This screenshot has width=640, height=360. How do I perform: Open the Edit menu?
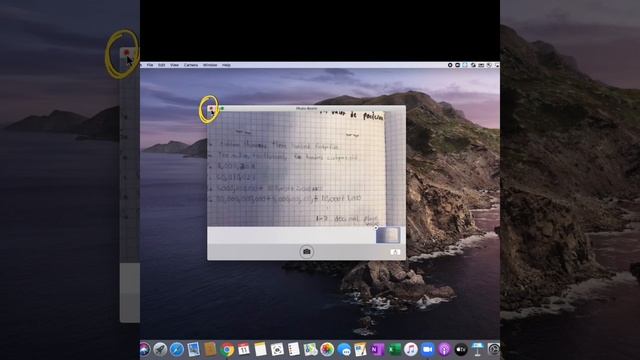(162, 65)
